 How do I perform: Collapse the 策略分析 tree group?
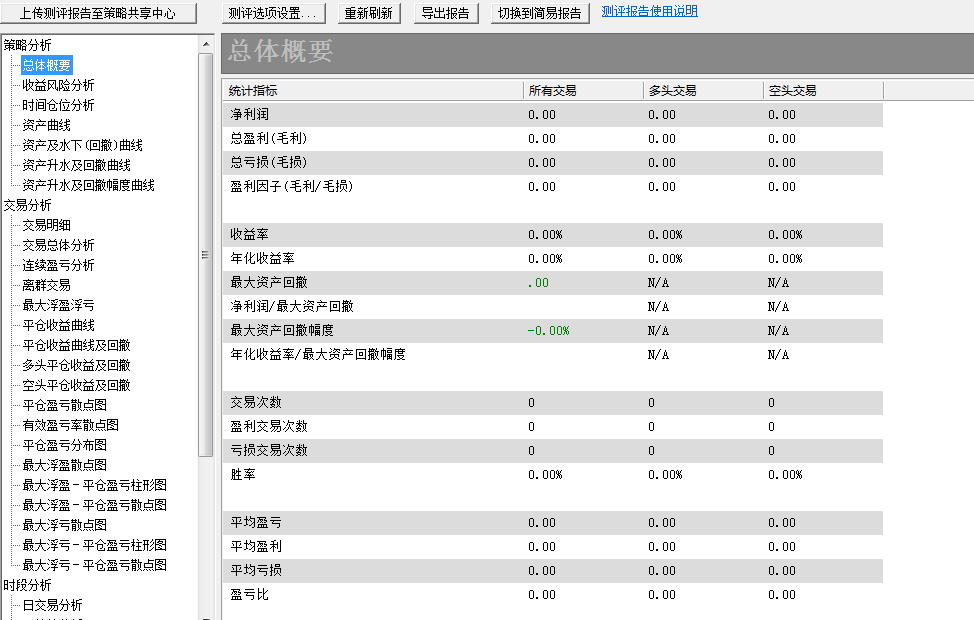click(x=27, y=45)
